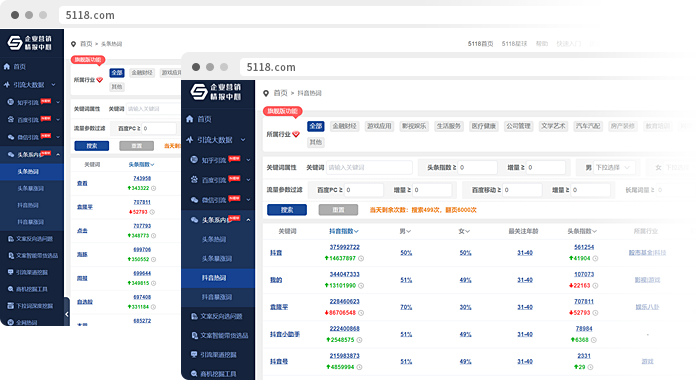Click history clock icon beside 86706548
The height and width of the screenshot is (380, 696).
coord(361,313)
